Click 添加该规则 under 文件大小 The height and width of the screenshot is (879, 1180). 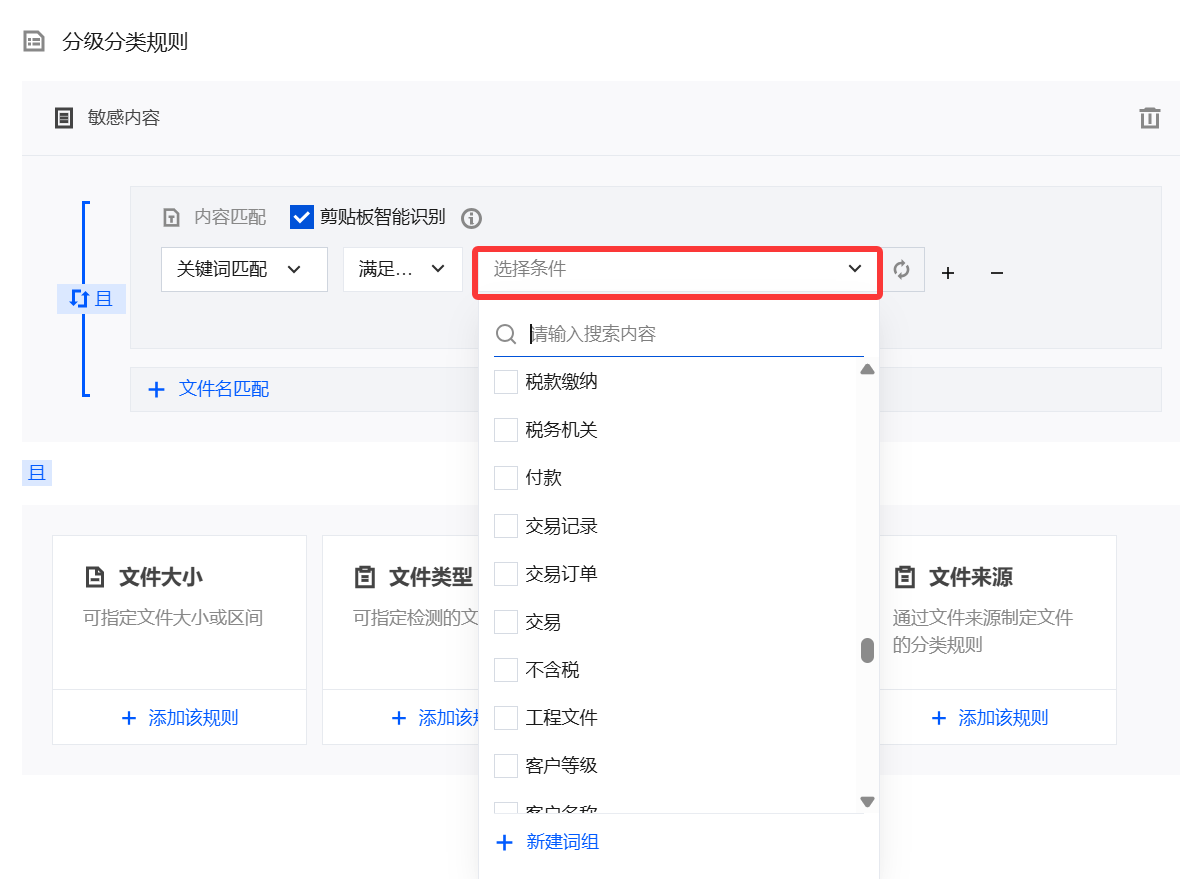pyautogui.click(x=180, y=718)
